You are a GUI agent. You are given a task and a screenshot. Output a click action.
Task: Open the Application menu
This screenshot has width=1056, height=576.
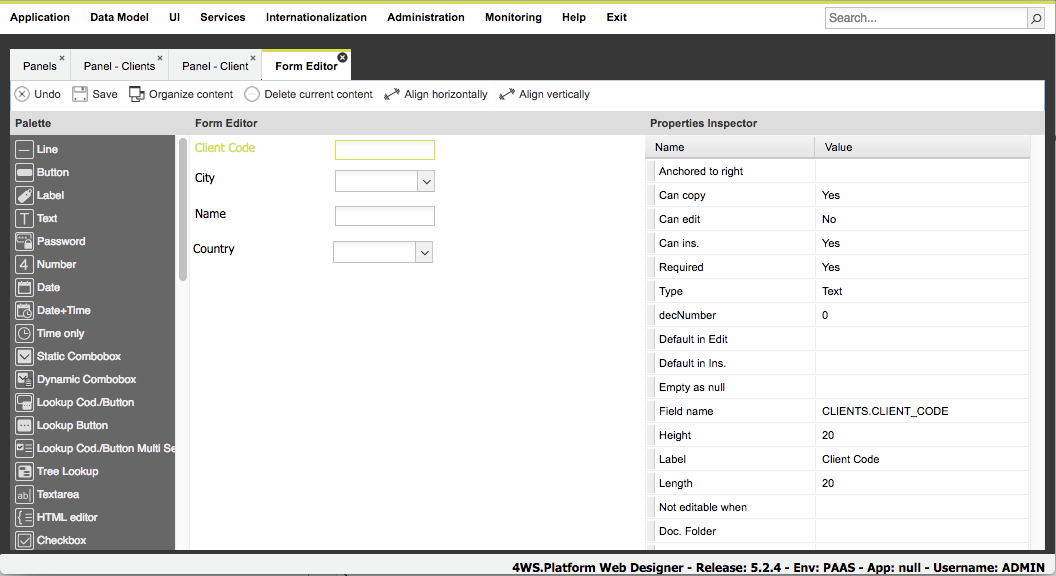40,18
